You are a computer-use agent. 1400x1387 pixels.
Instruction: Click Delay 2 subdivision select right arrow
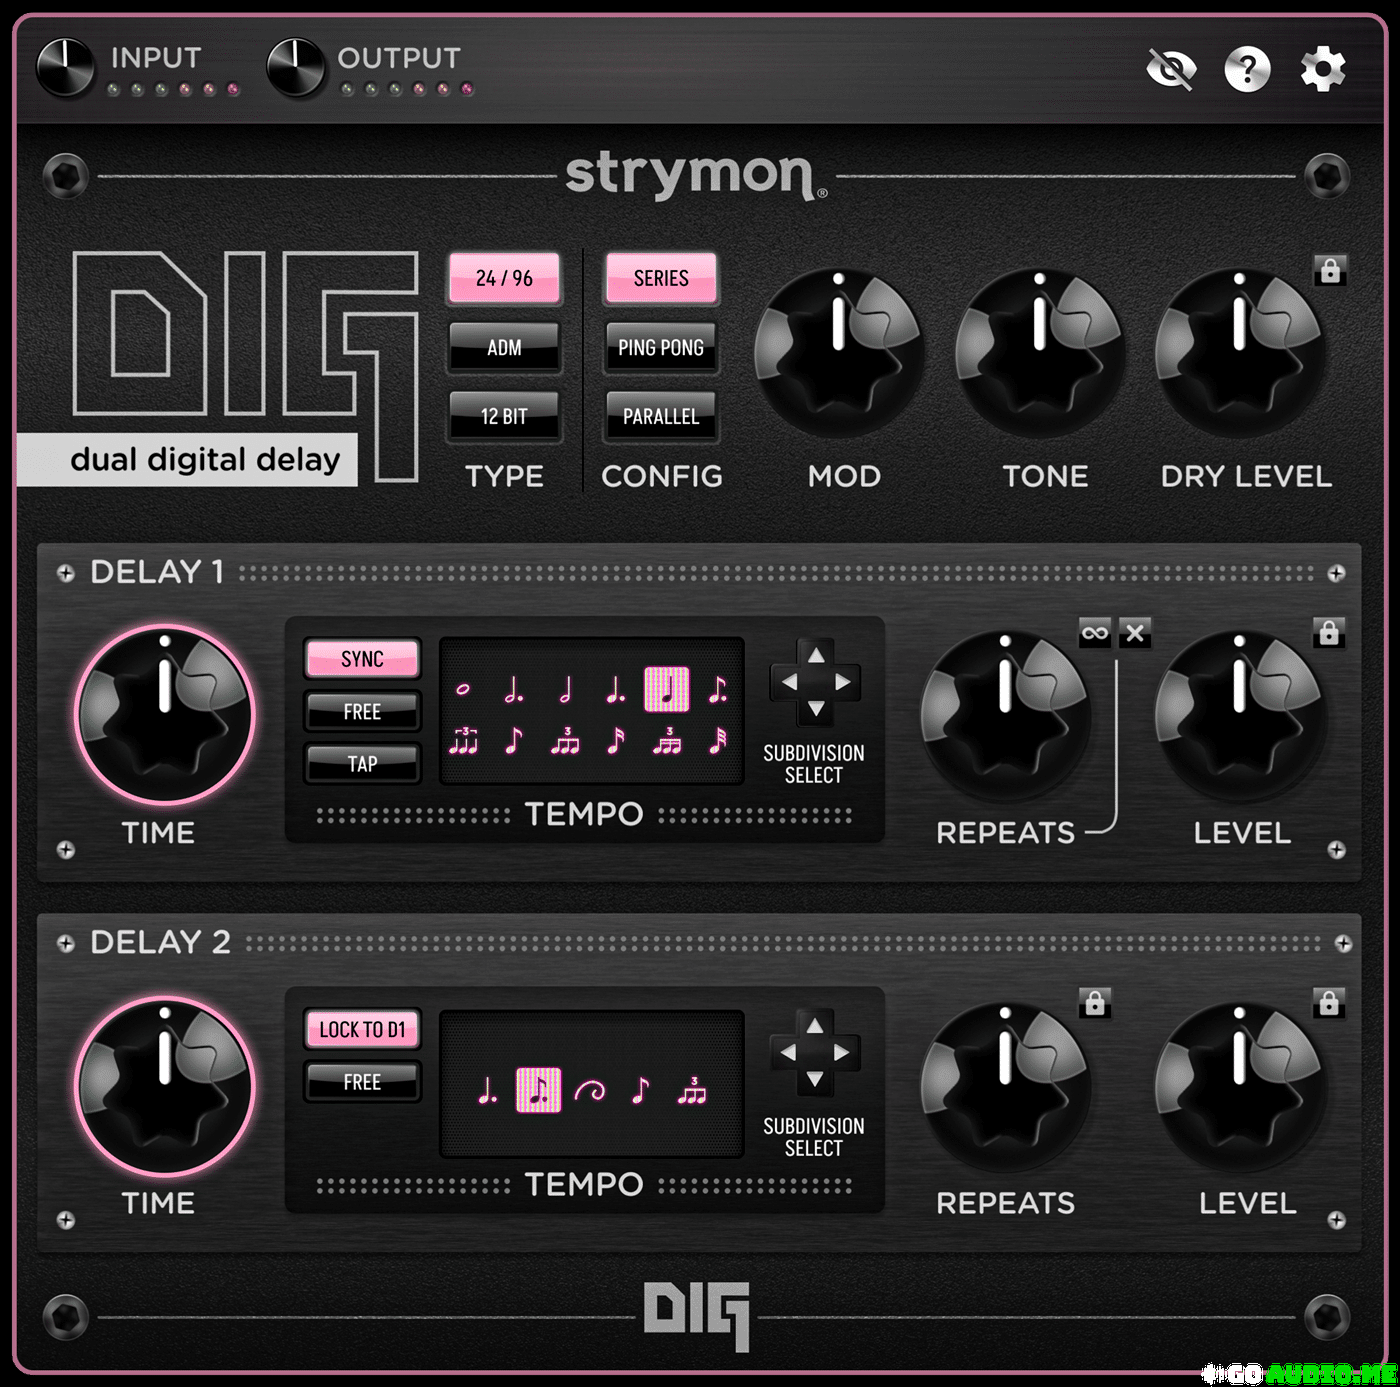(842, 1053)
